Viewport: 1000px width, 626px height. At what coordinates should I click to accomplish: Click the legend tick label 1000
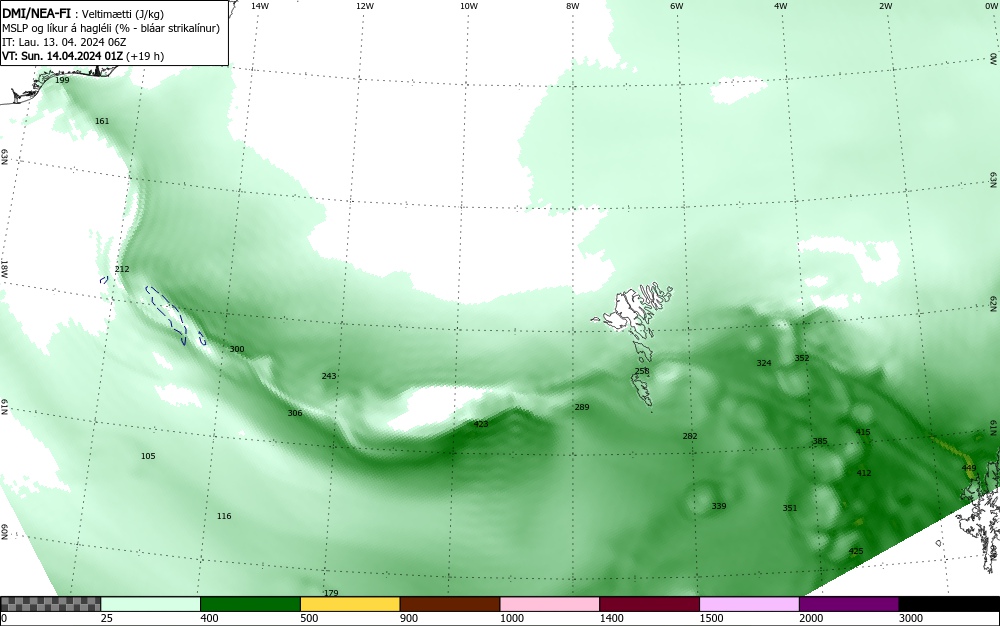[x=511, y=618]
